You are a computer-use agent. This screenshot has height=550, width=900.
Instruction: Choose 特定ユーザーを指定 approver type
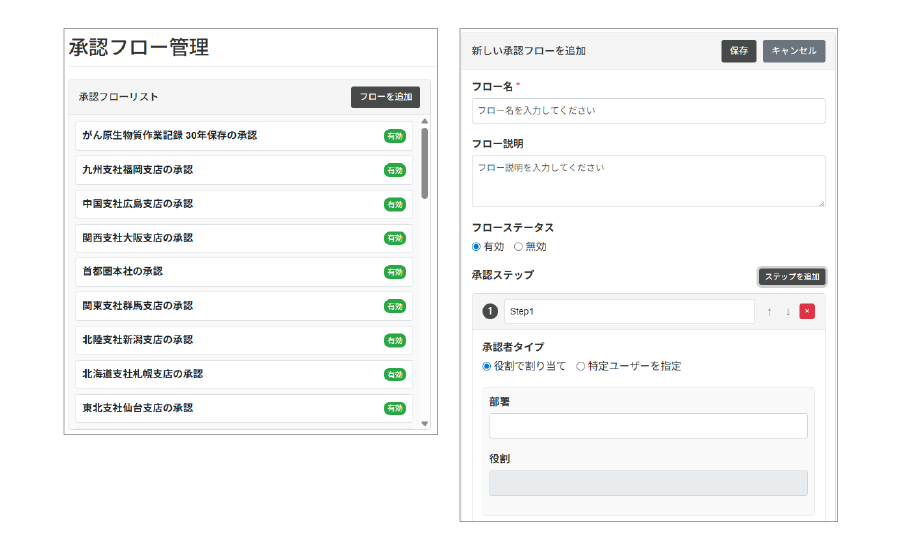pos(581,366)
